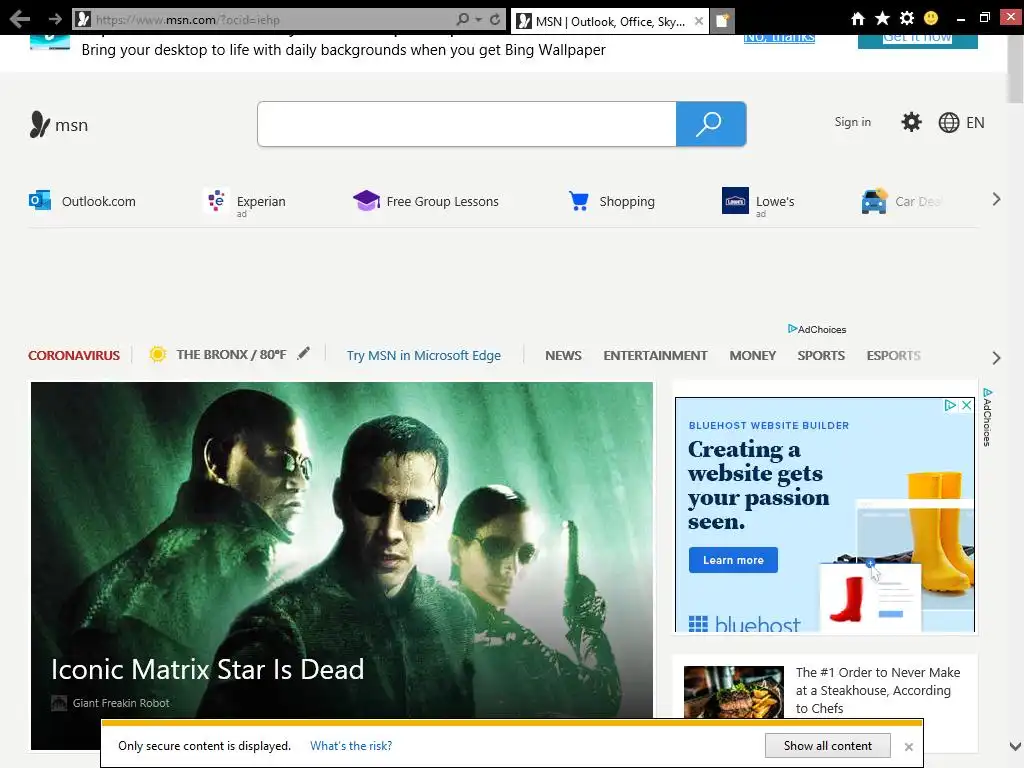Open the MONEY menu item

tap(752, 355)
